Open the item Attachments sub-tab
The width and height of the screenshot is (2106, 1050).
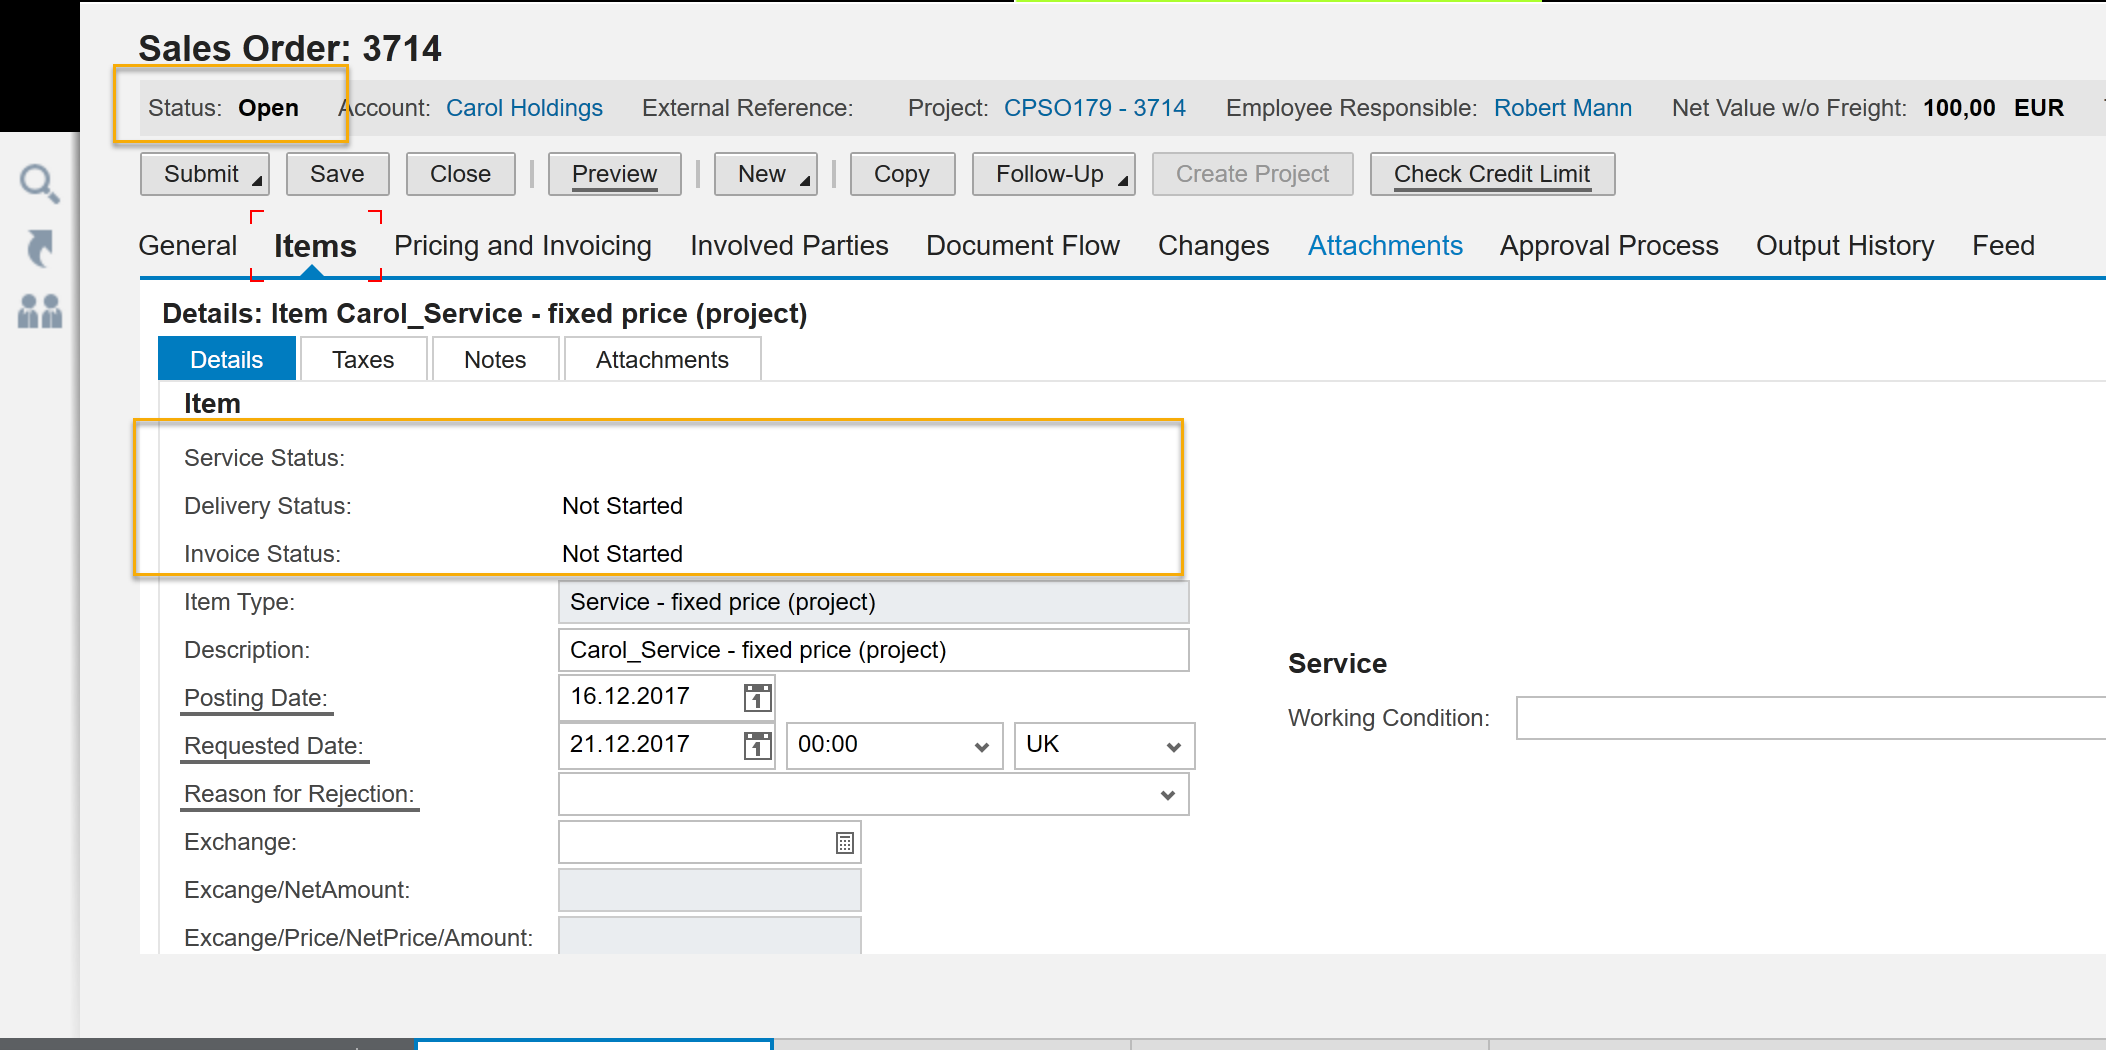tap(662, 359)
